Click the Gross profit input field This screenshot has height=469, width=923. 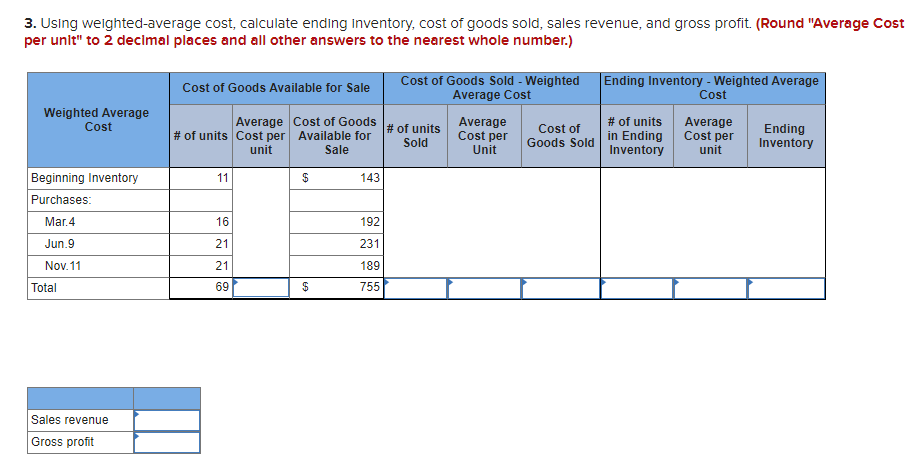167,443
